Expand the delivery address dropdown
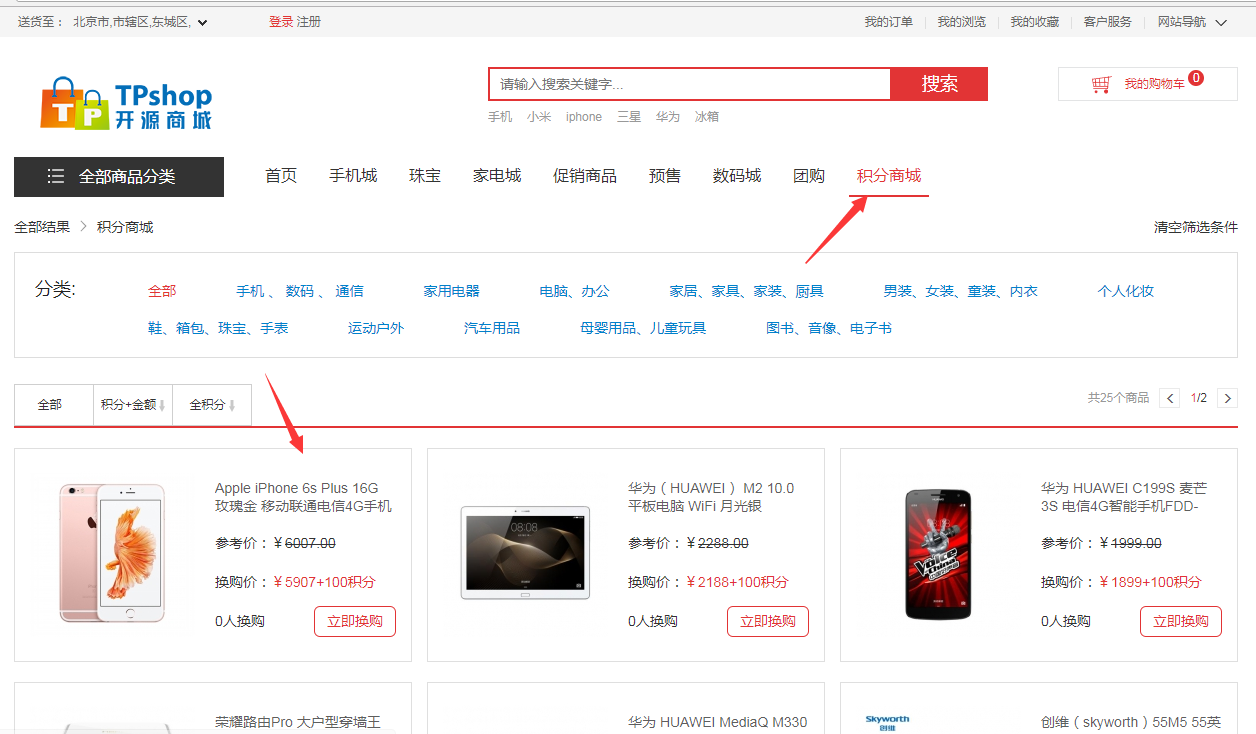Image resolution: width=1256 pixels, height=734 pixels. coord(202,22)
